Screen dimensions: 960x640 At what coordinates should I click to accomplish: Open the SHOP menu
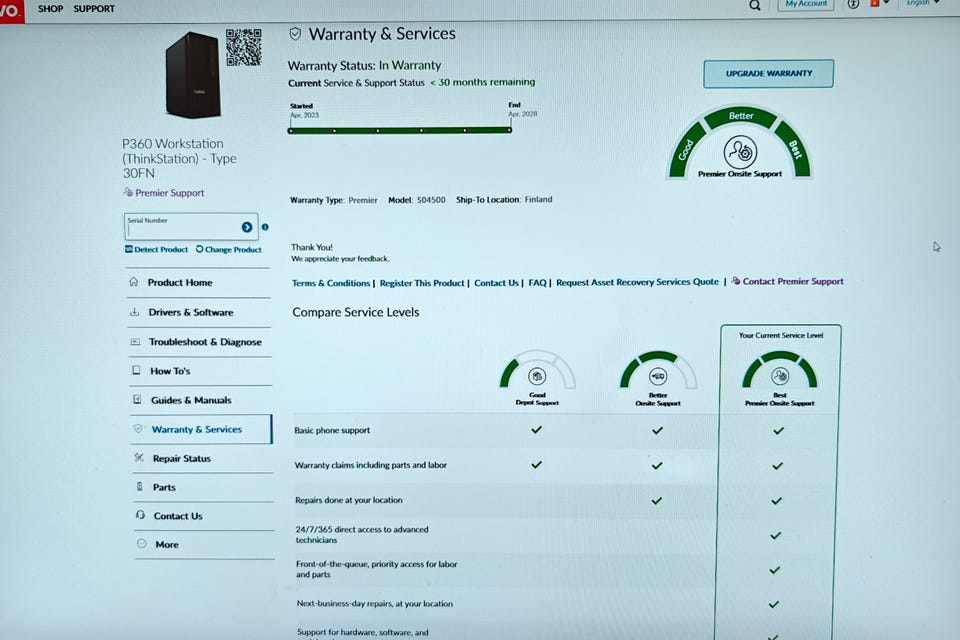point(50,9)
